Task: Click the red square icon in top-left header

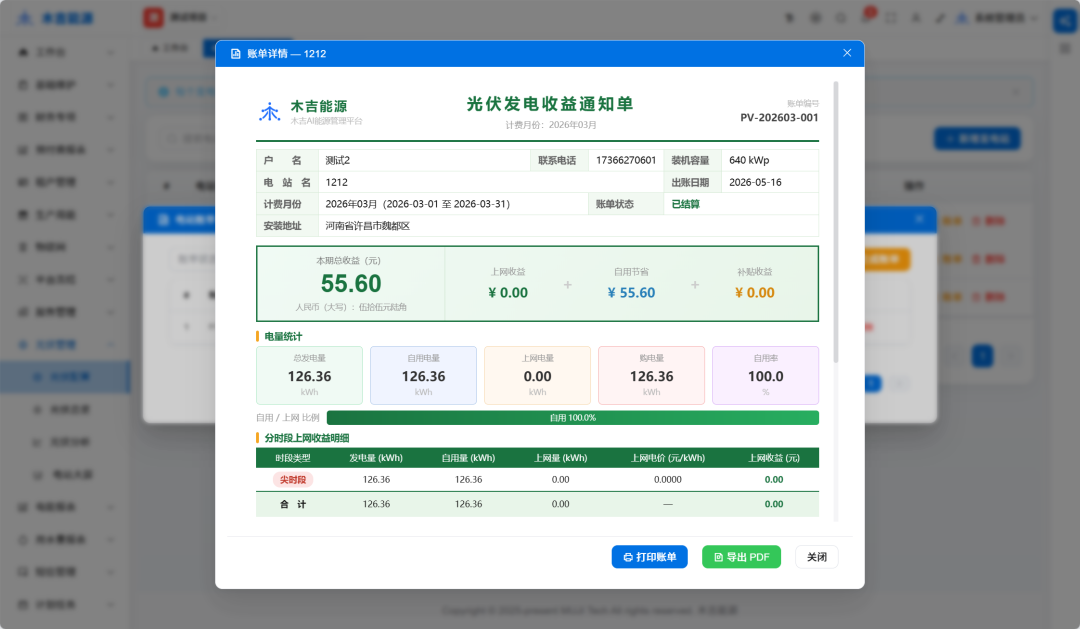Action: pos(154,17)
